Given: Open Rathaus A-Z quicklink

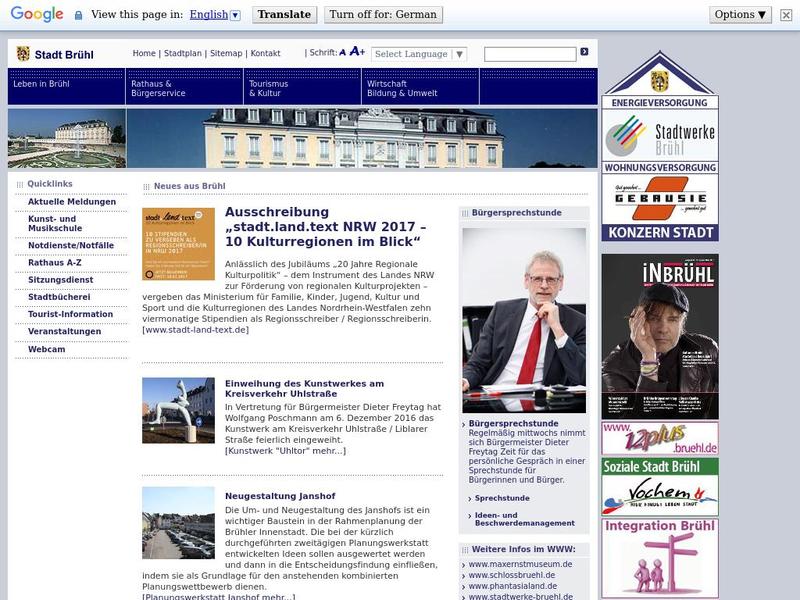Looking at the screenshot, I should (55, 263).
